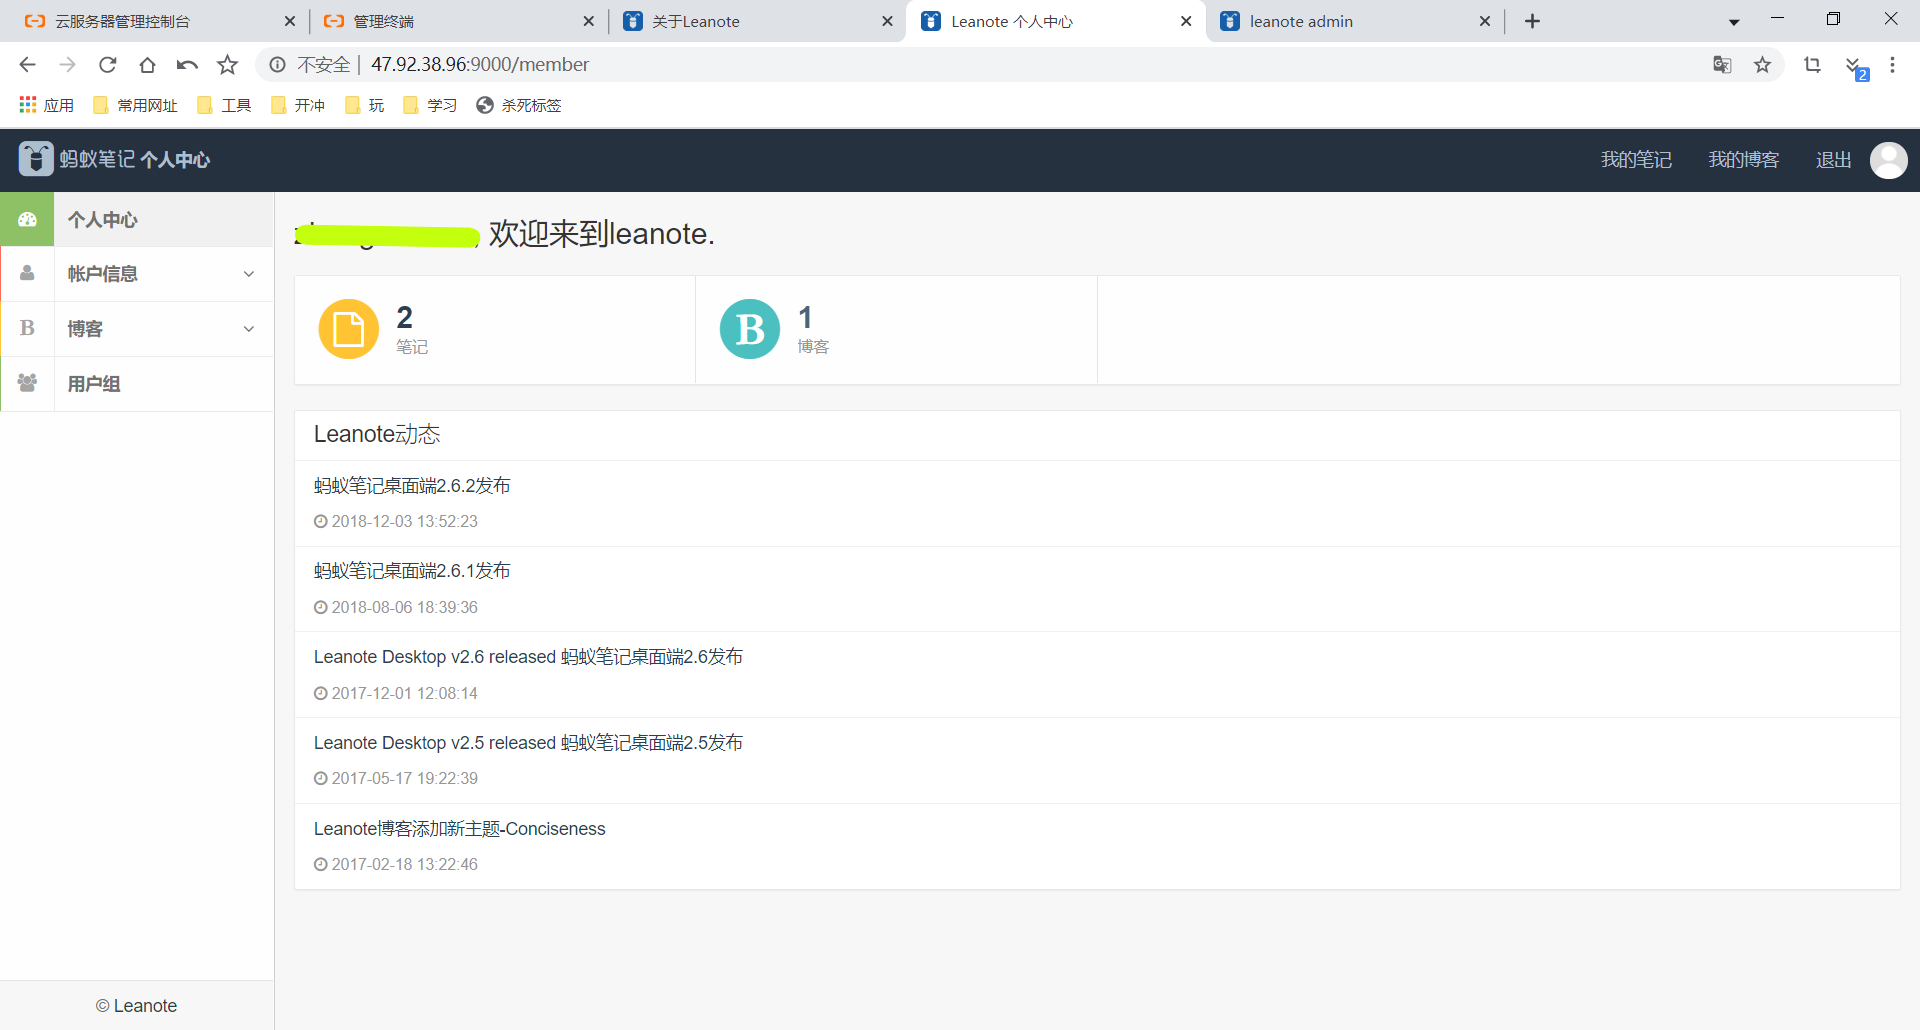Viewport: 1920px width, 1030px height.
Task: Open the user avatar in header
Action: 1888,160
